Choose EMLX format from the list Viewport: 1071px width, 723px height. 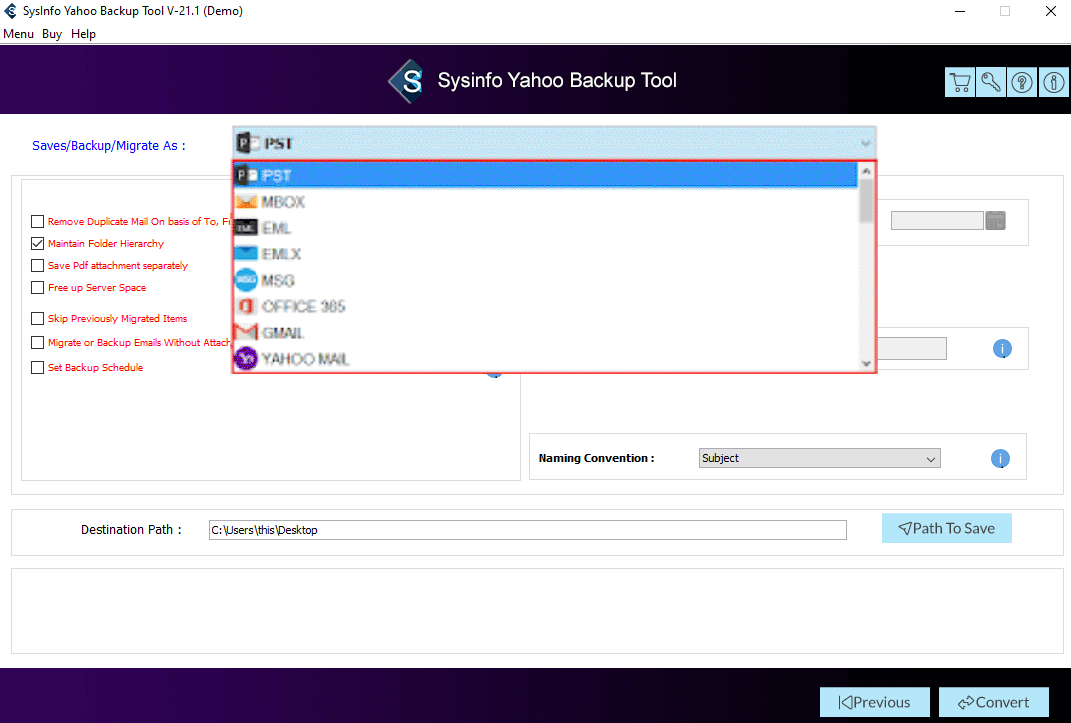pos(545,254)
